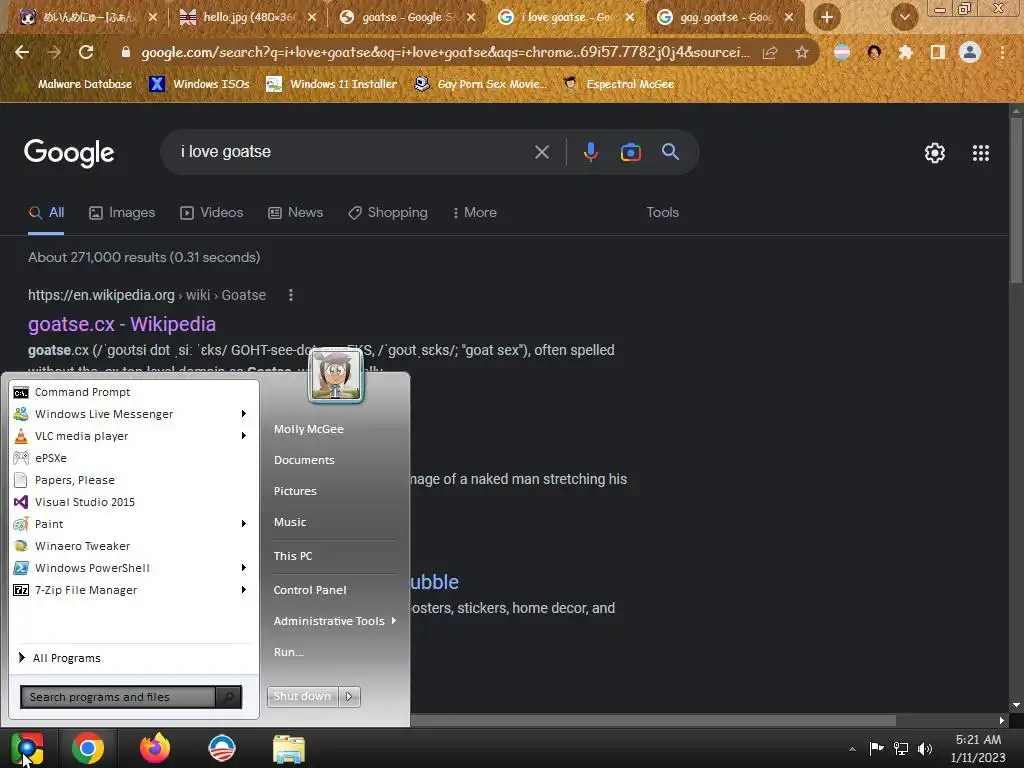Clear the Google search box

coord(541,152)
